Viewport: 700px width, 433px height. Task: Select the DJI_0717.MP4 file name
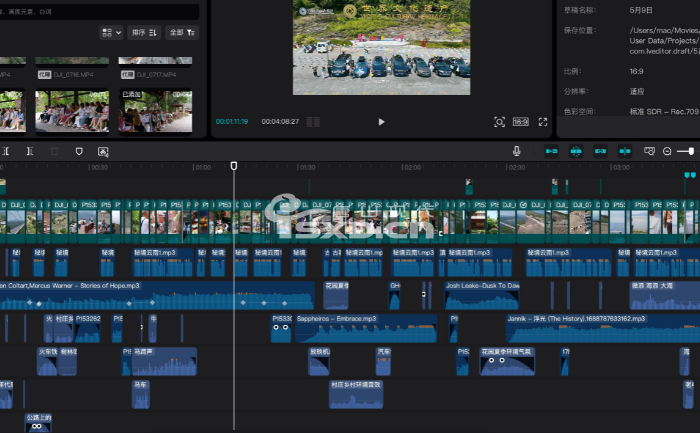click(156, 75)
